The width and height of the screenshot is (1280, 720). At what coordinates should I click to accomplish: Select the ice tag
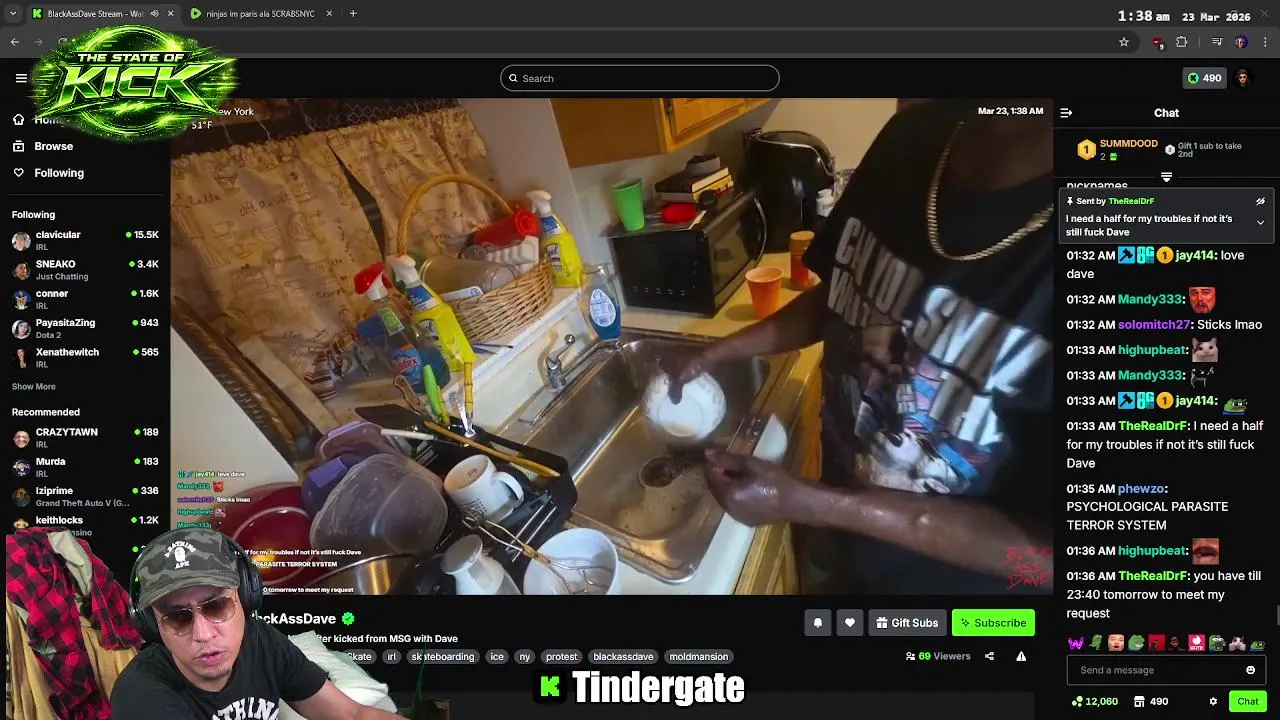click(x=497, y=657)
